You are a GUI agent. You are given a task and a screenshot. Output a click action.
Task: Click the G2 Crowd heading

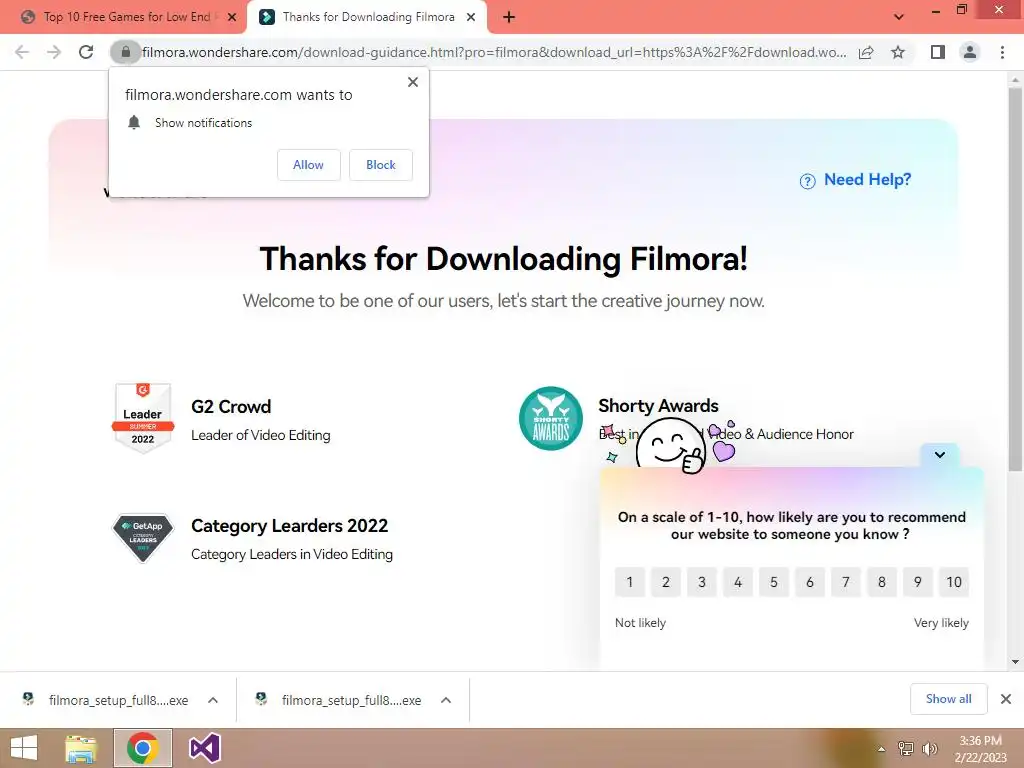(231, 406)
